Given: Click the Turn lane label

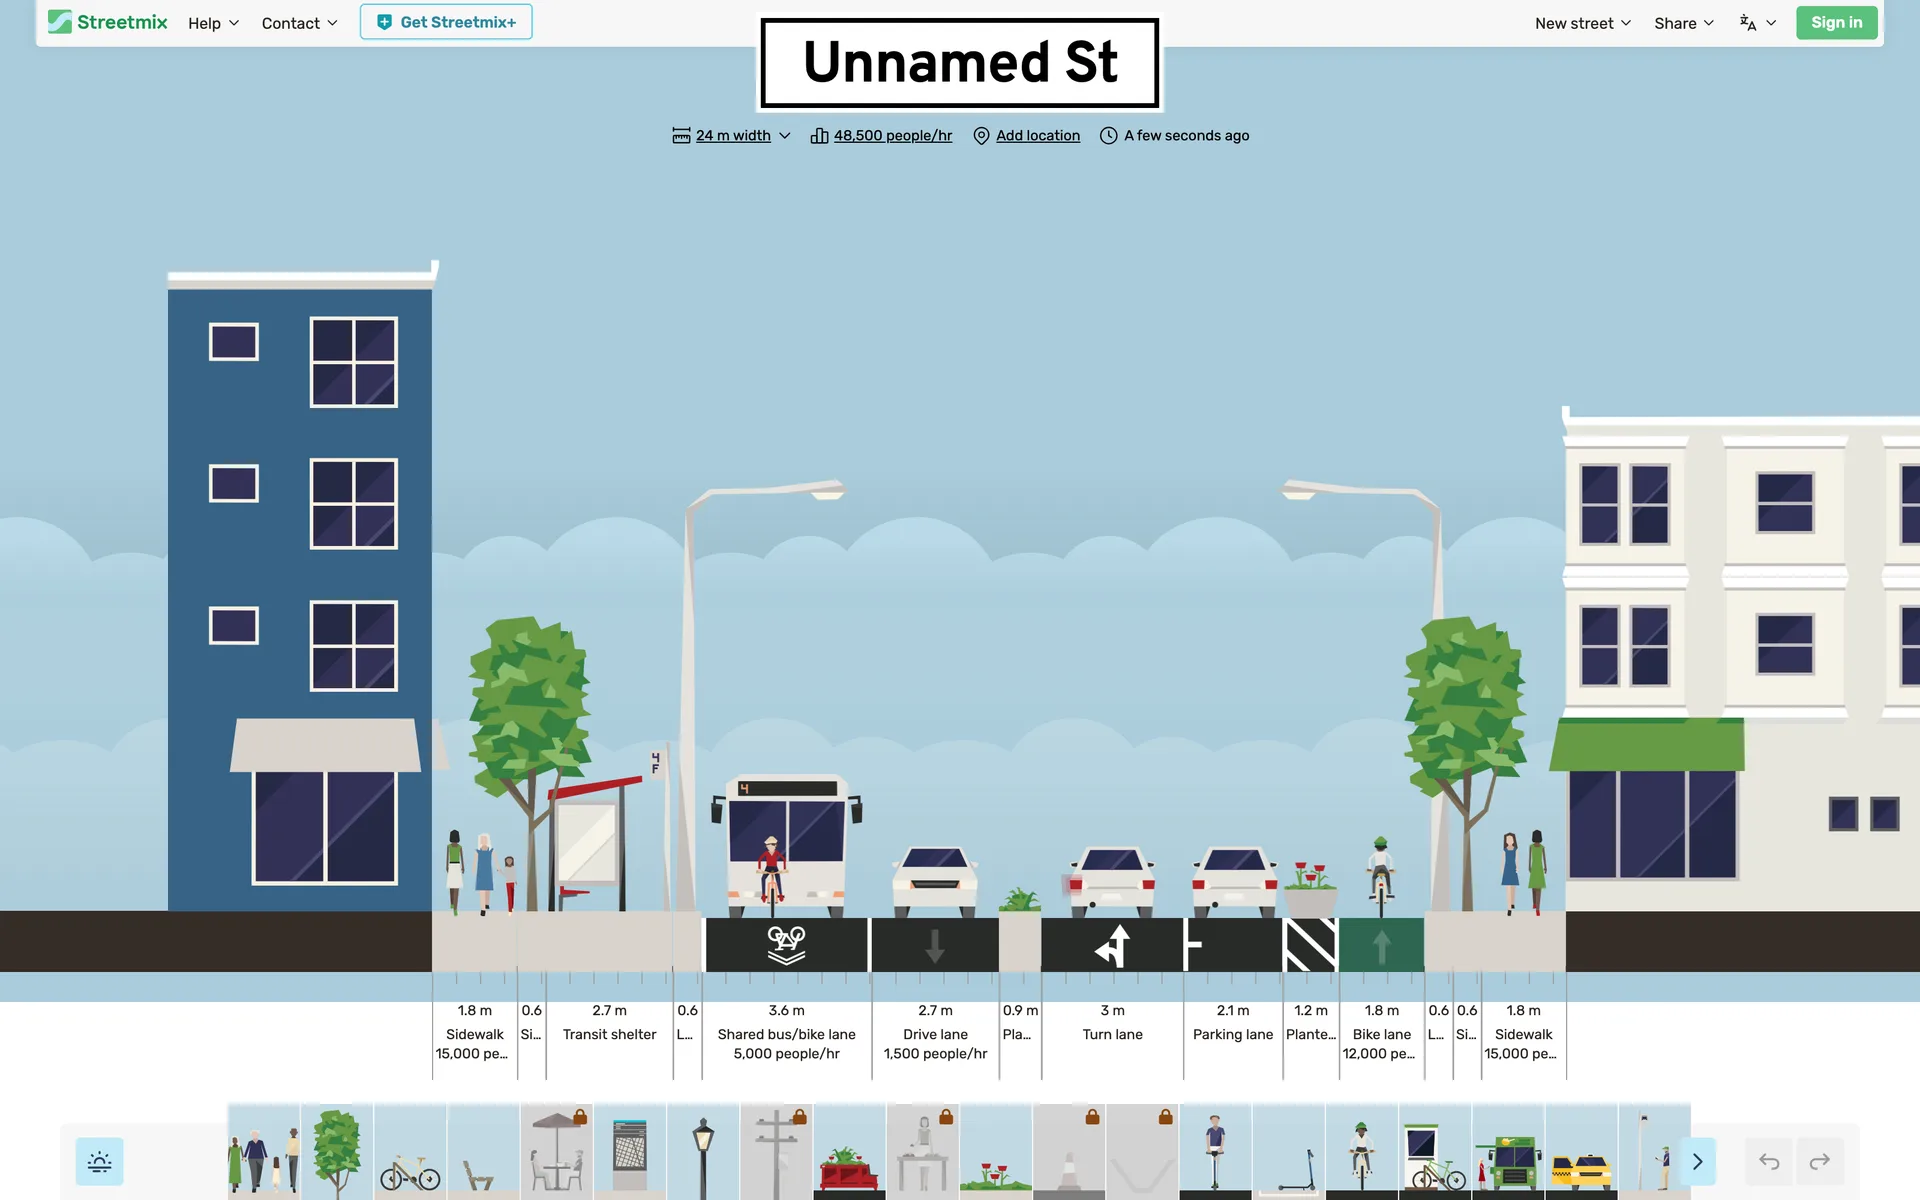Looking at the screenshot, I should tap(1112, 1034).
